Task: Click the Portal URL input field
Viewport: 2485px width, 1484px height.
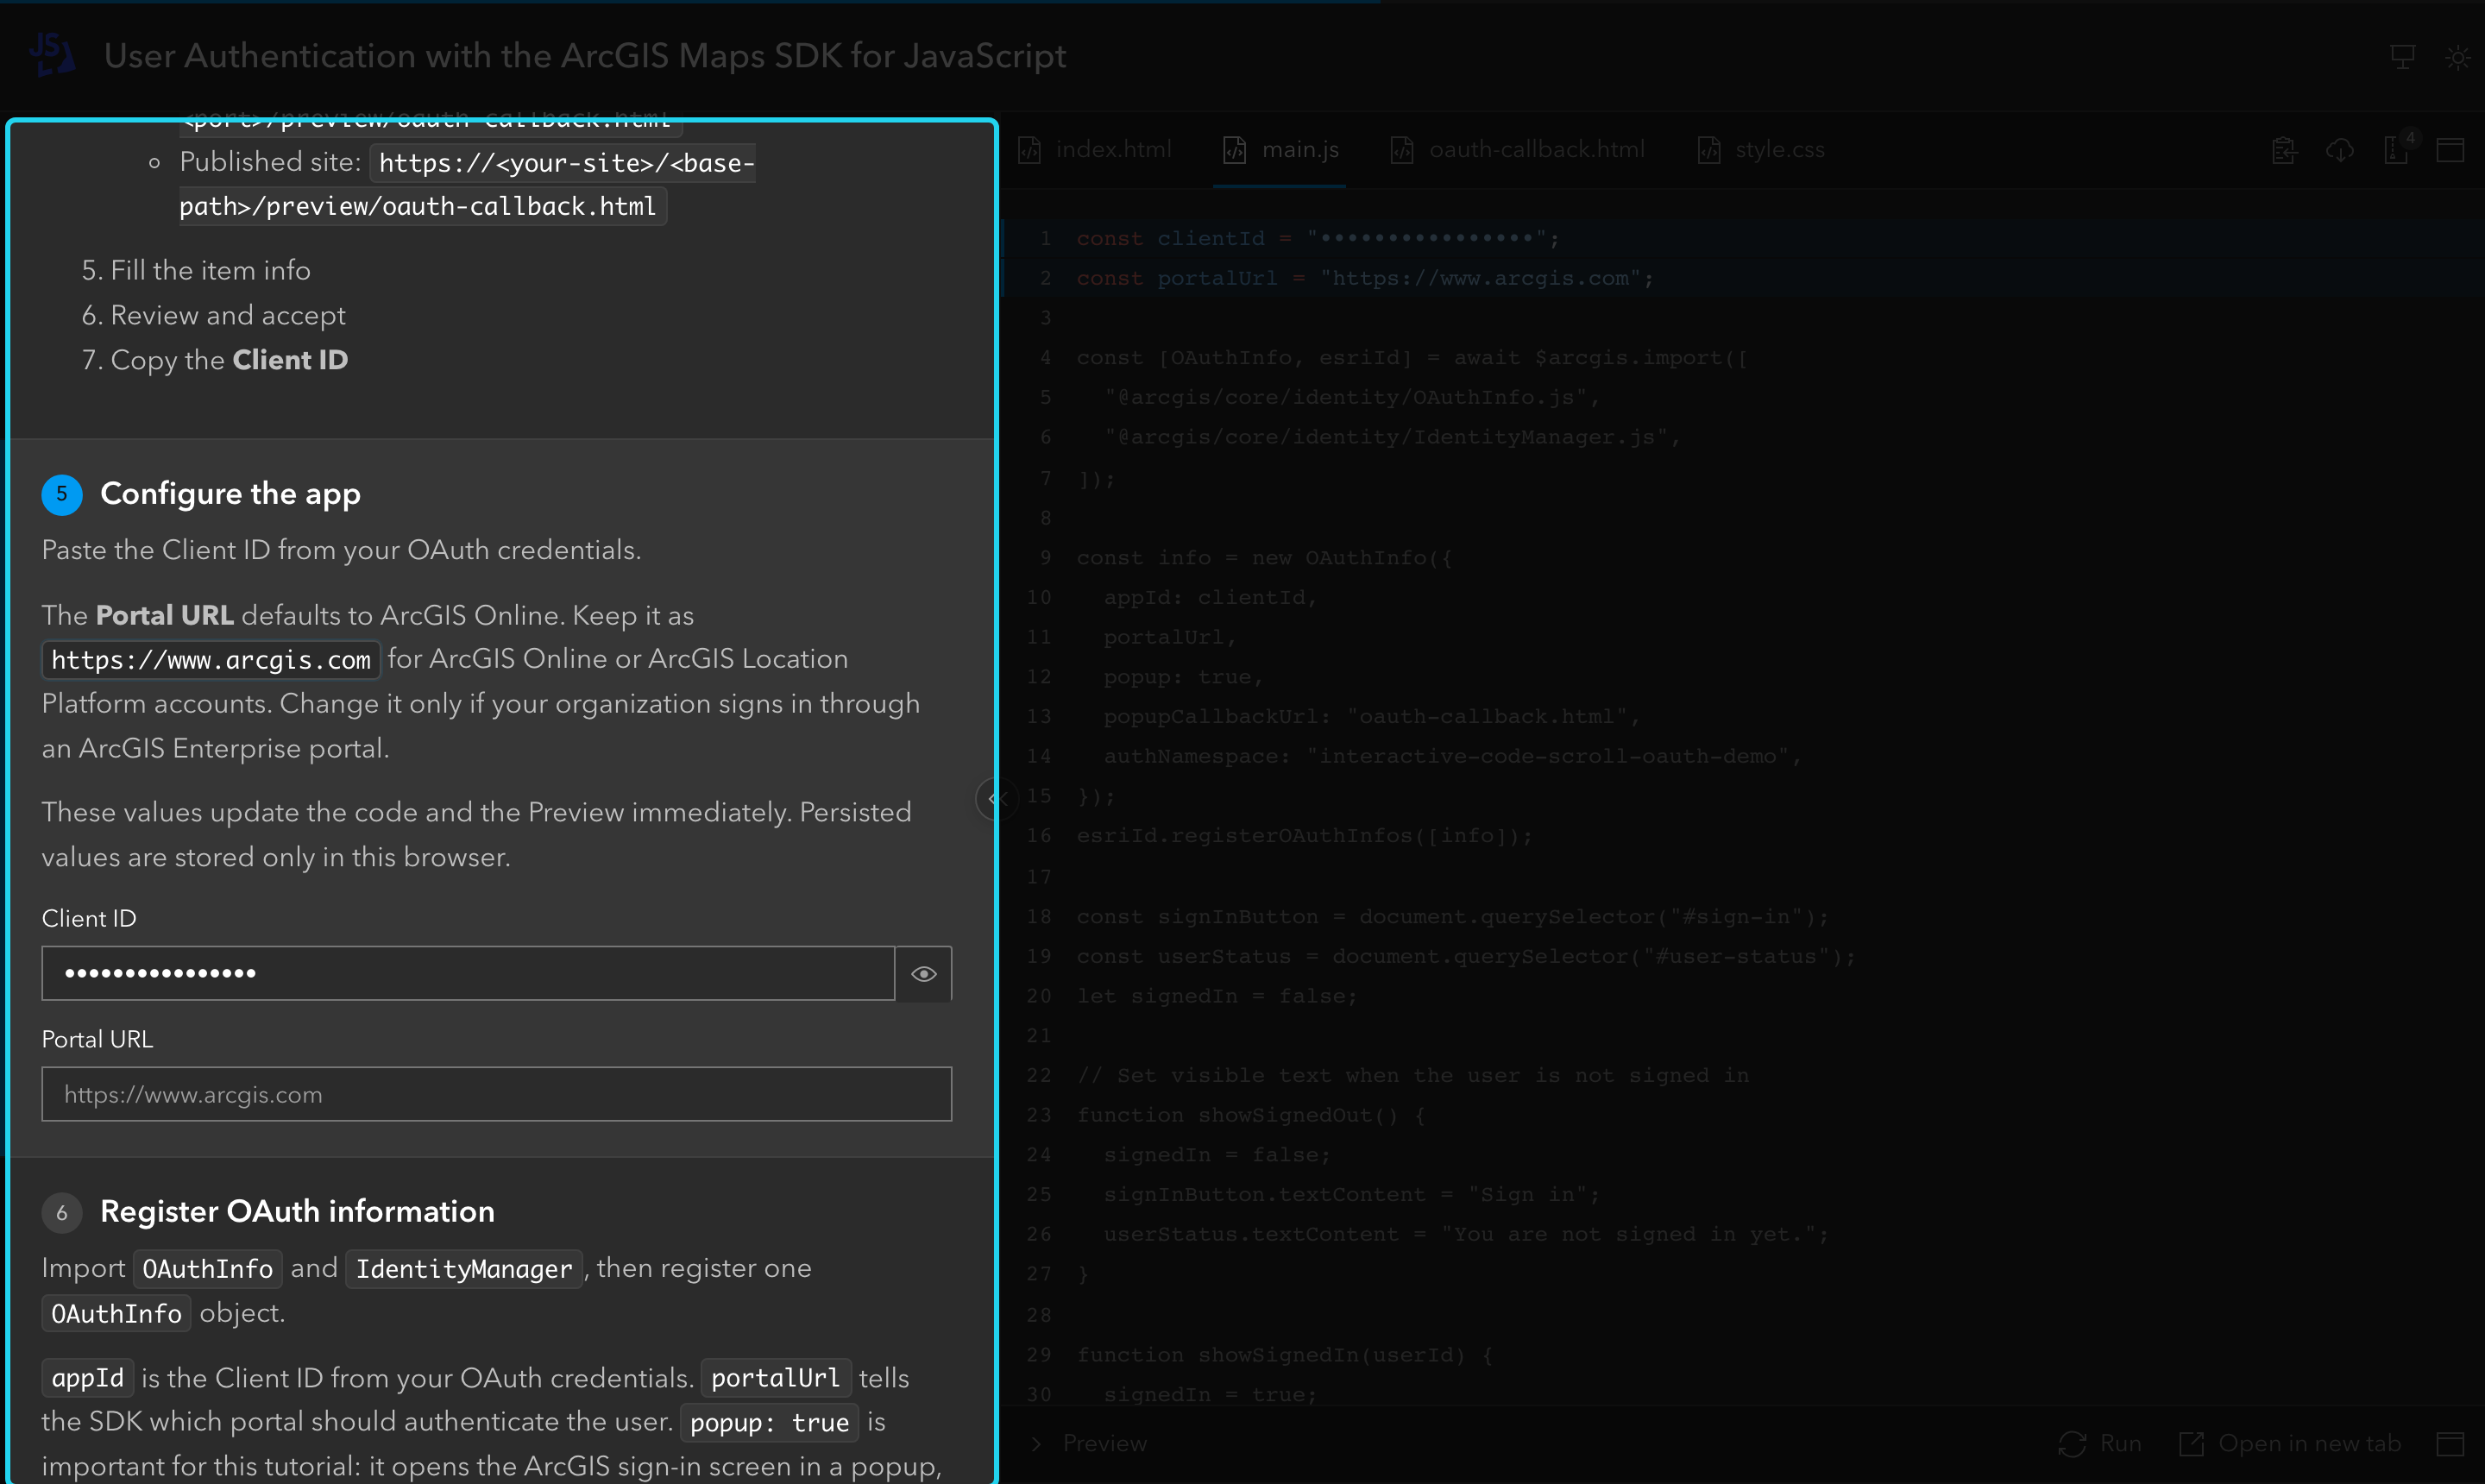Action: [496, 1094]
